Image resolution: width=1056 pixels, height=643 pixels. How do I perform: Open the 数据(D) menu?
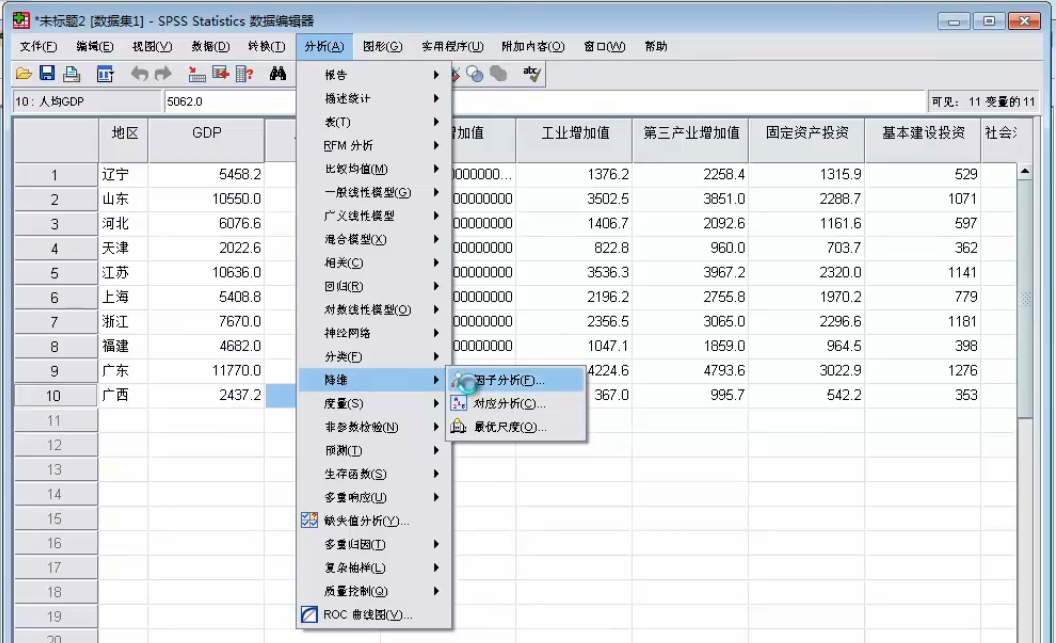coord(211,46)
